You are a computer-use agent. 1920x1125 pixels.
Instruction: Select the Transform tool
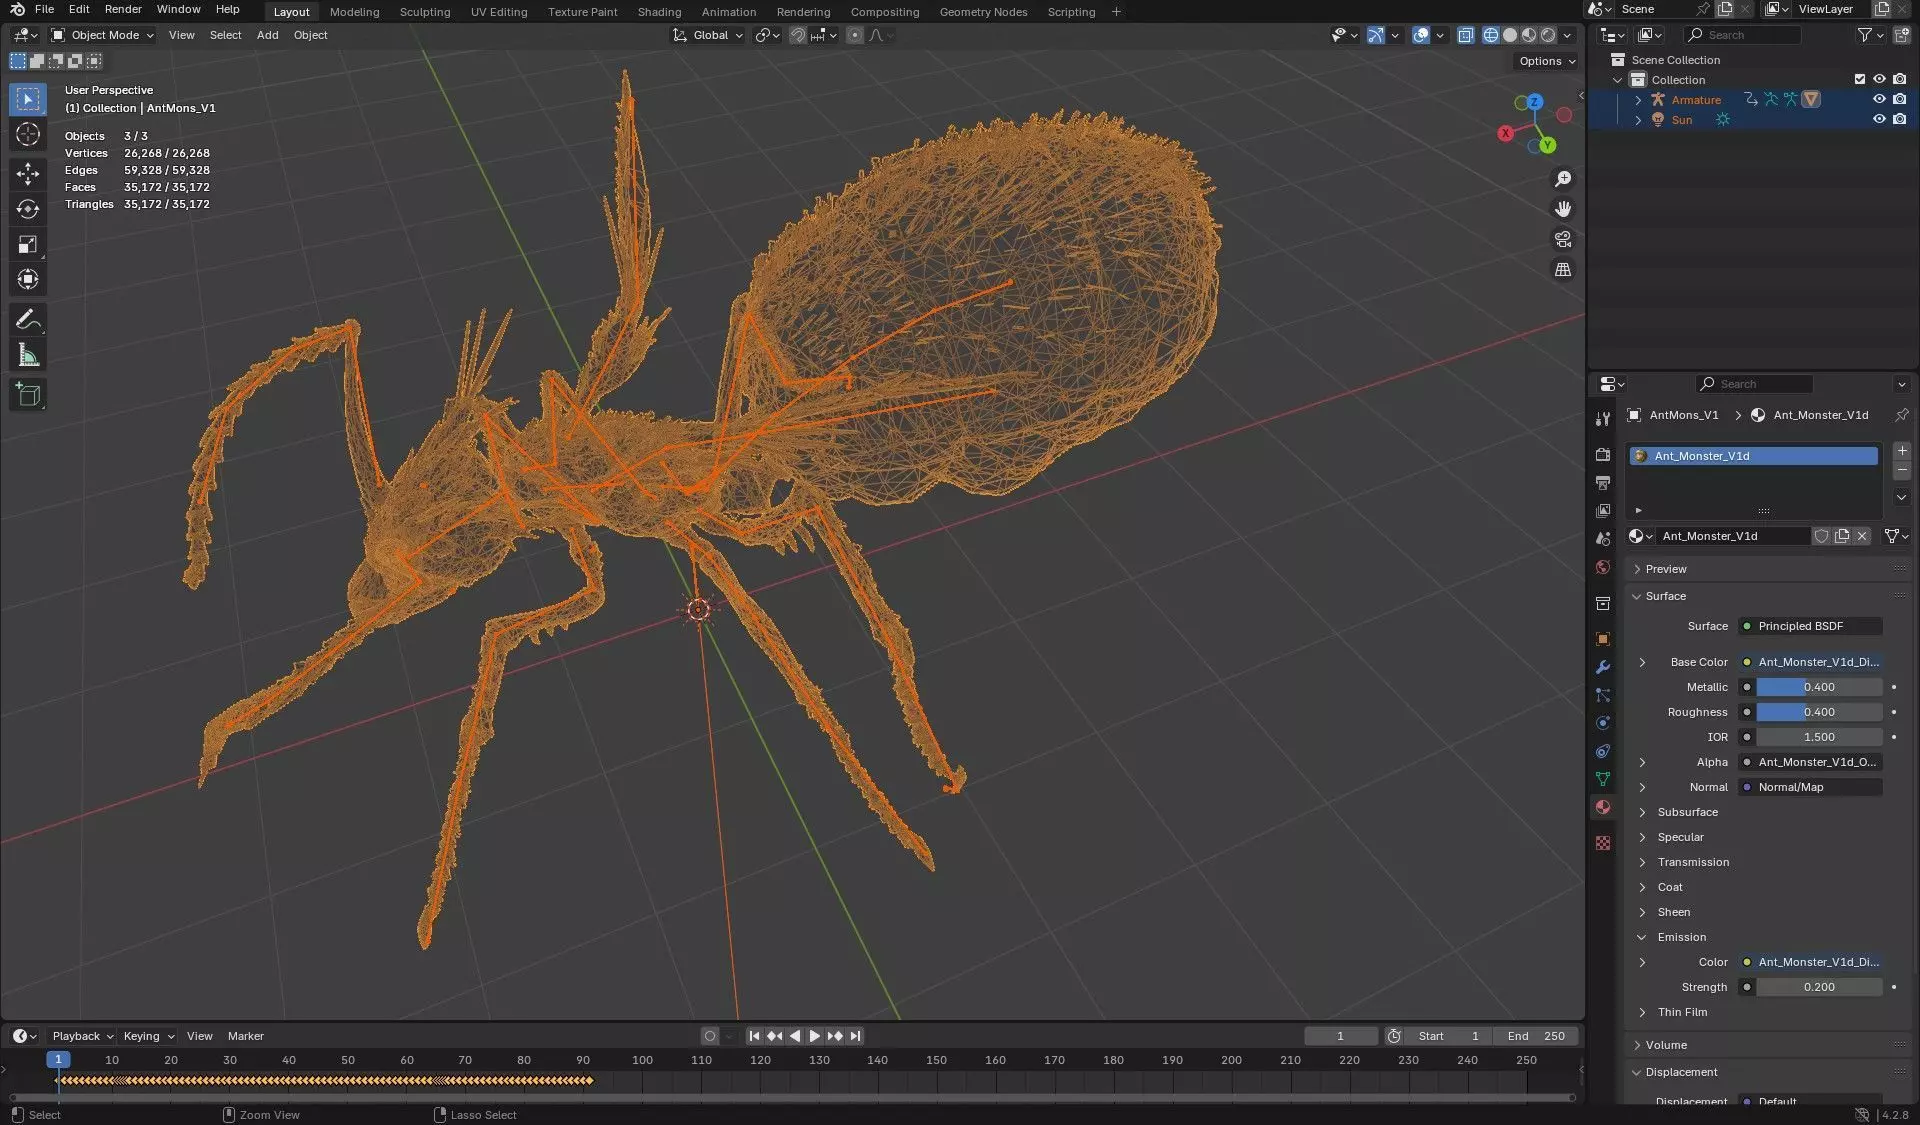click(x=28, y=279)
